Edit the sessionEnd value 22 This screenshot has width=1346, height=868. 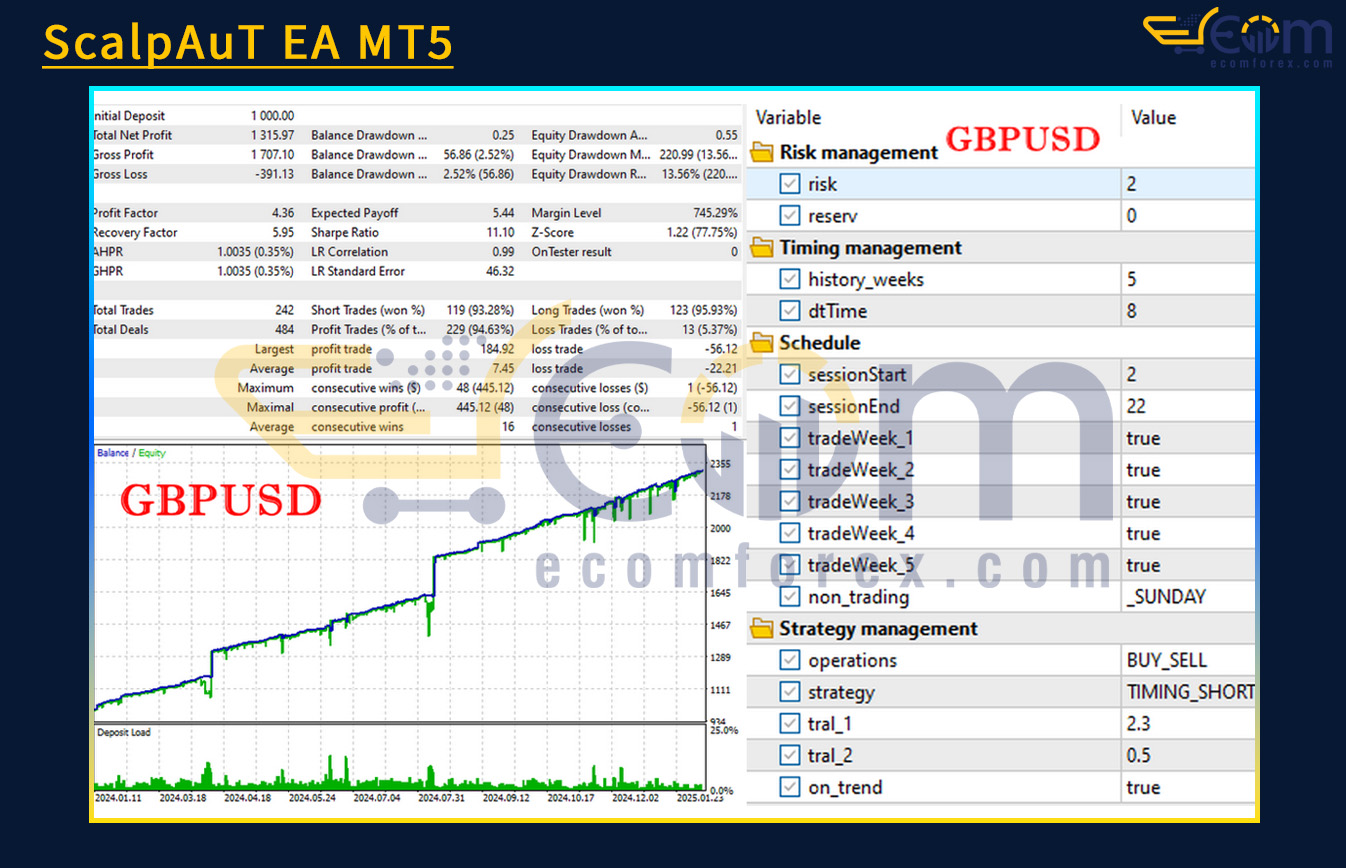pyautogui.click(x=1188, y=407)
